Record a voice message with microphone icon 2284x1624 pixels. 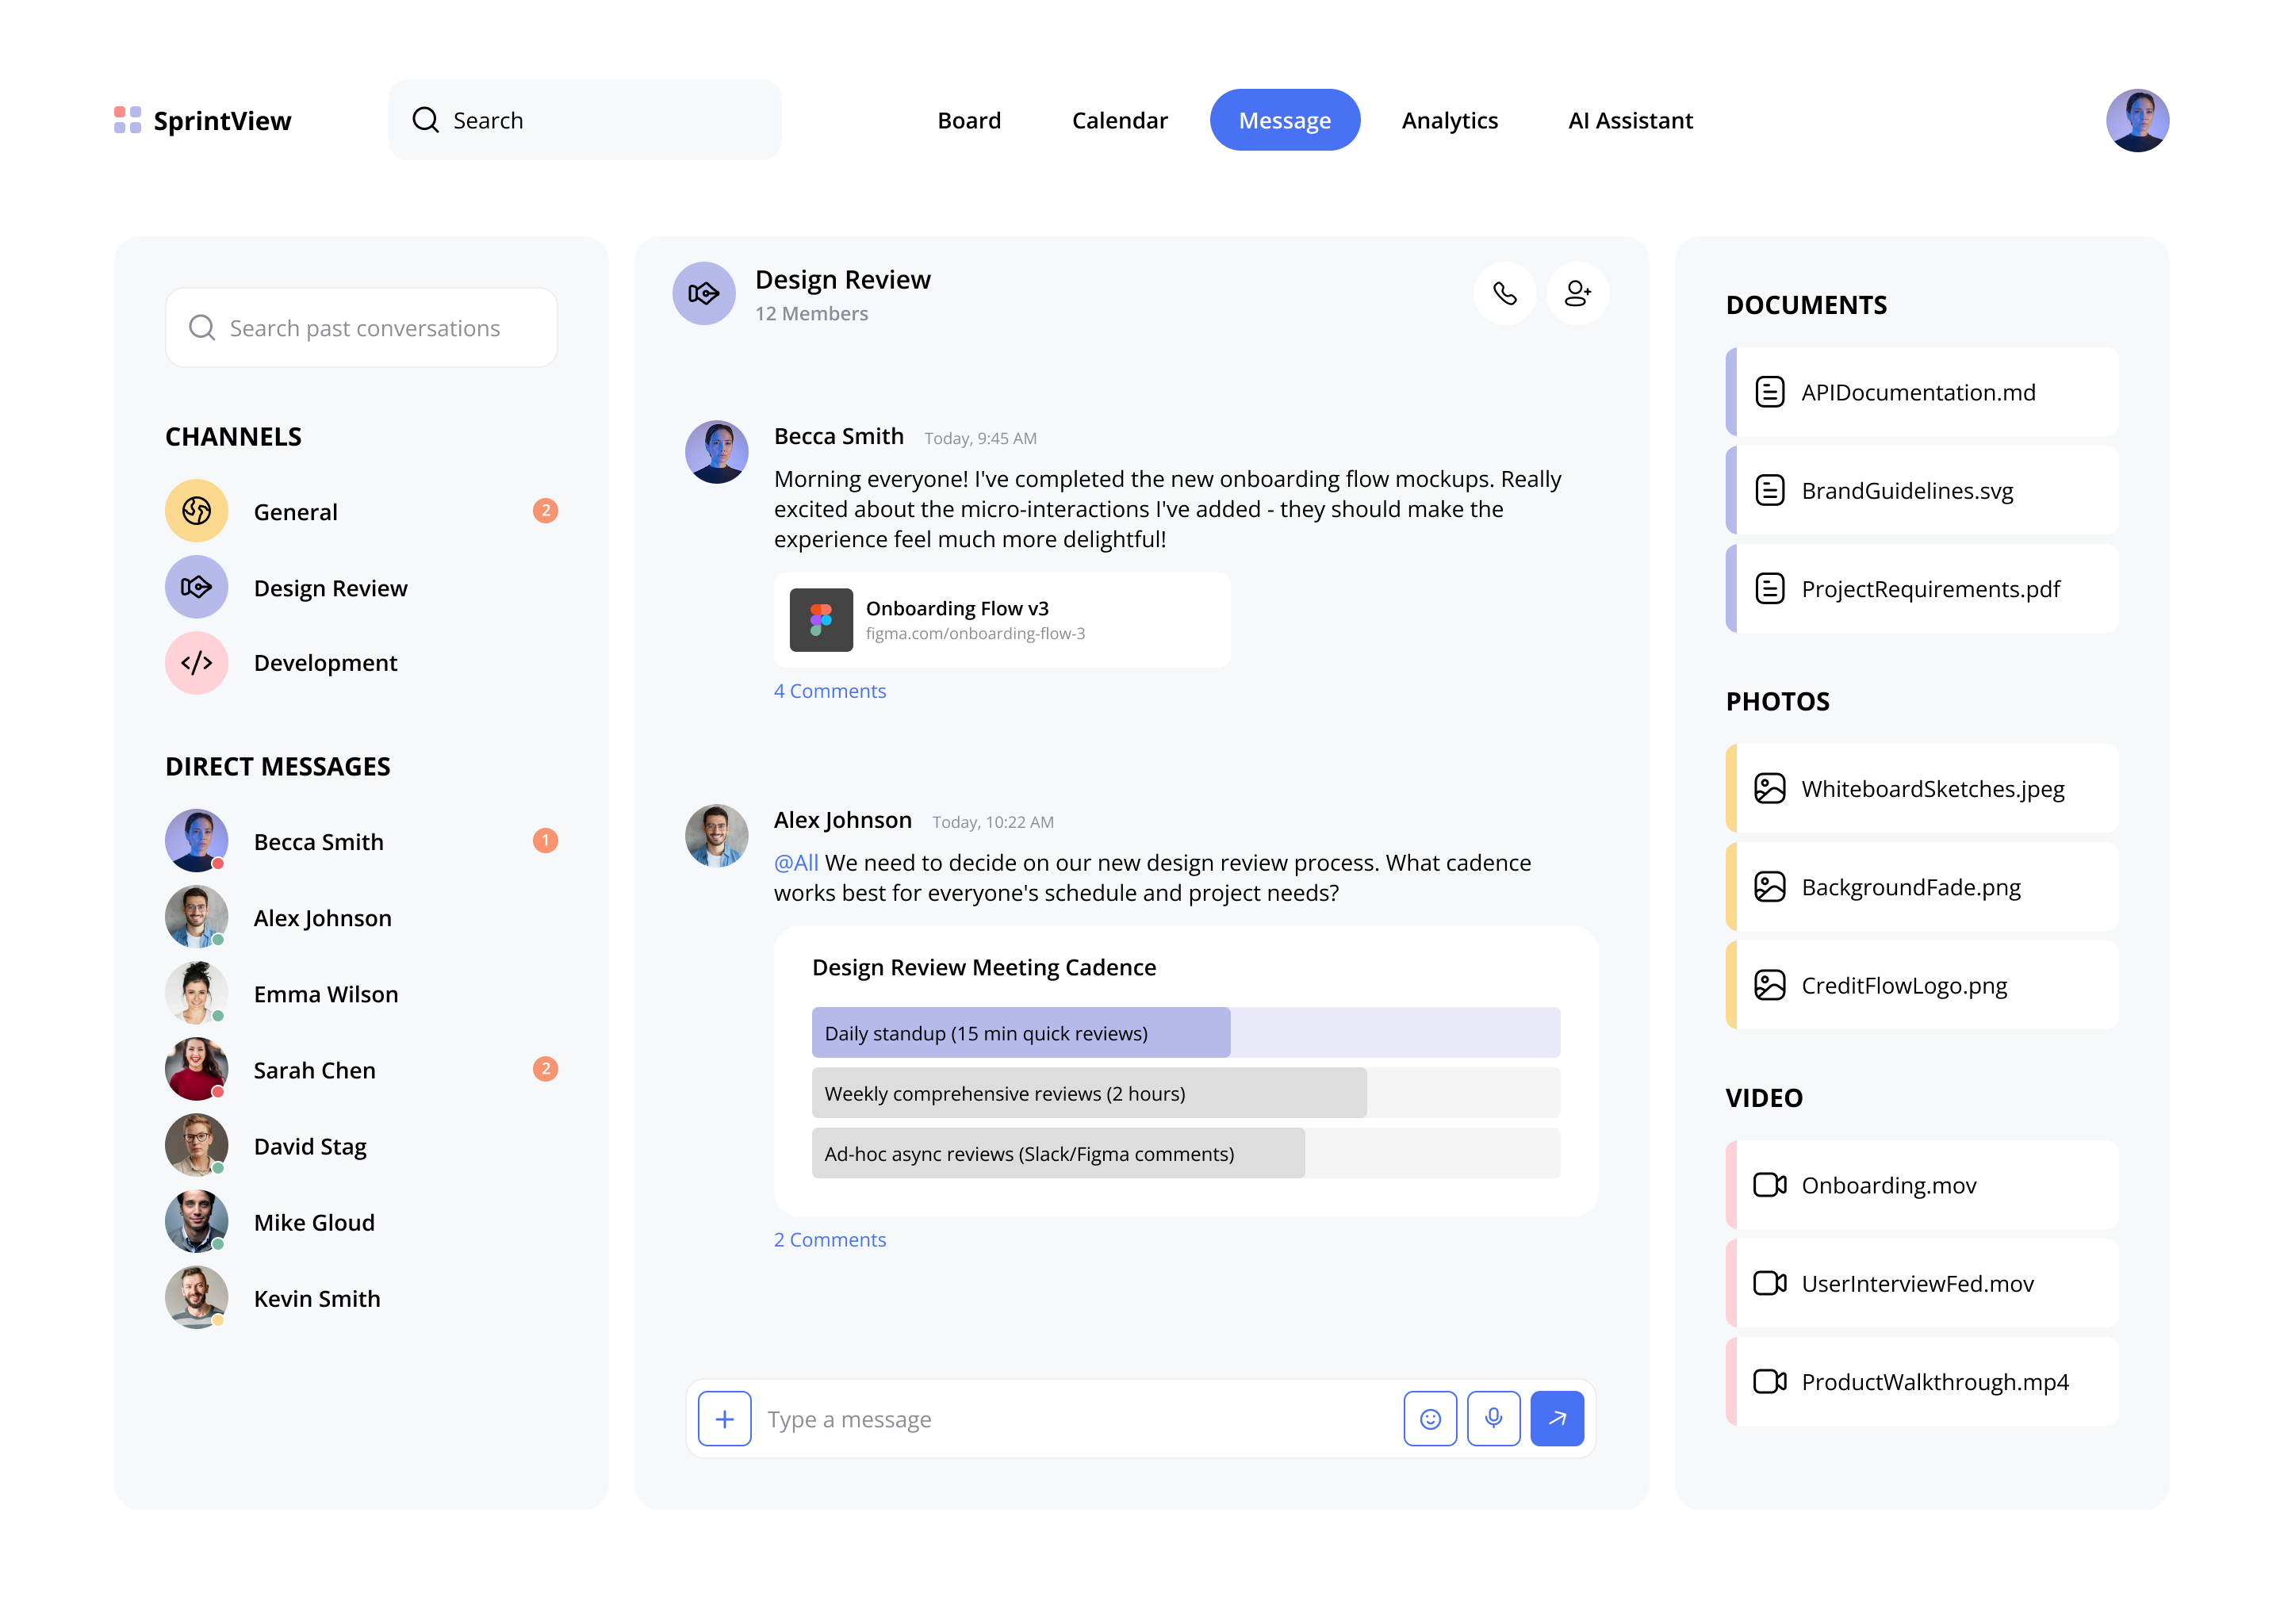(x=1494, y=1418)
